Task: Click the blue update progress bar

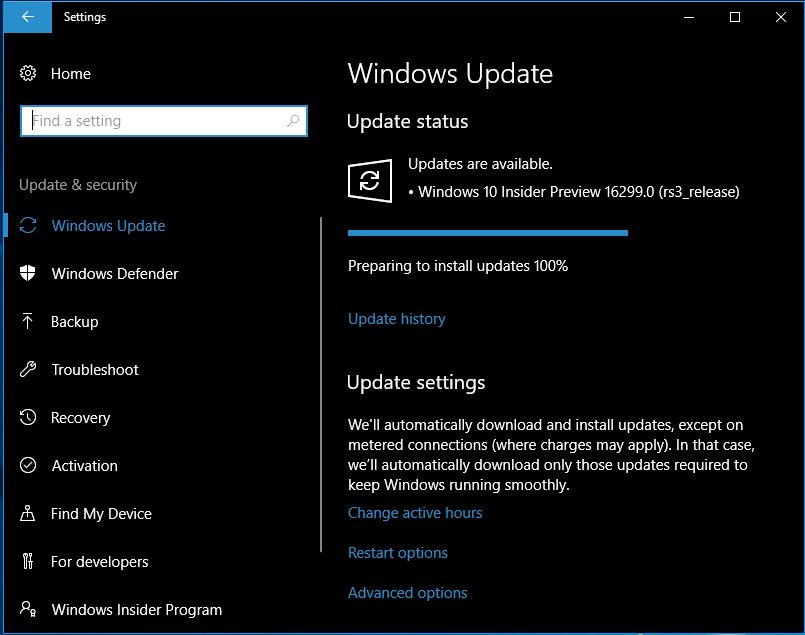Action: pos(488,233)
